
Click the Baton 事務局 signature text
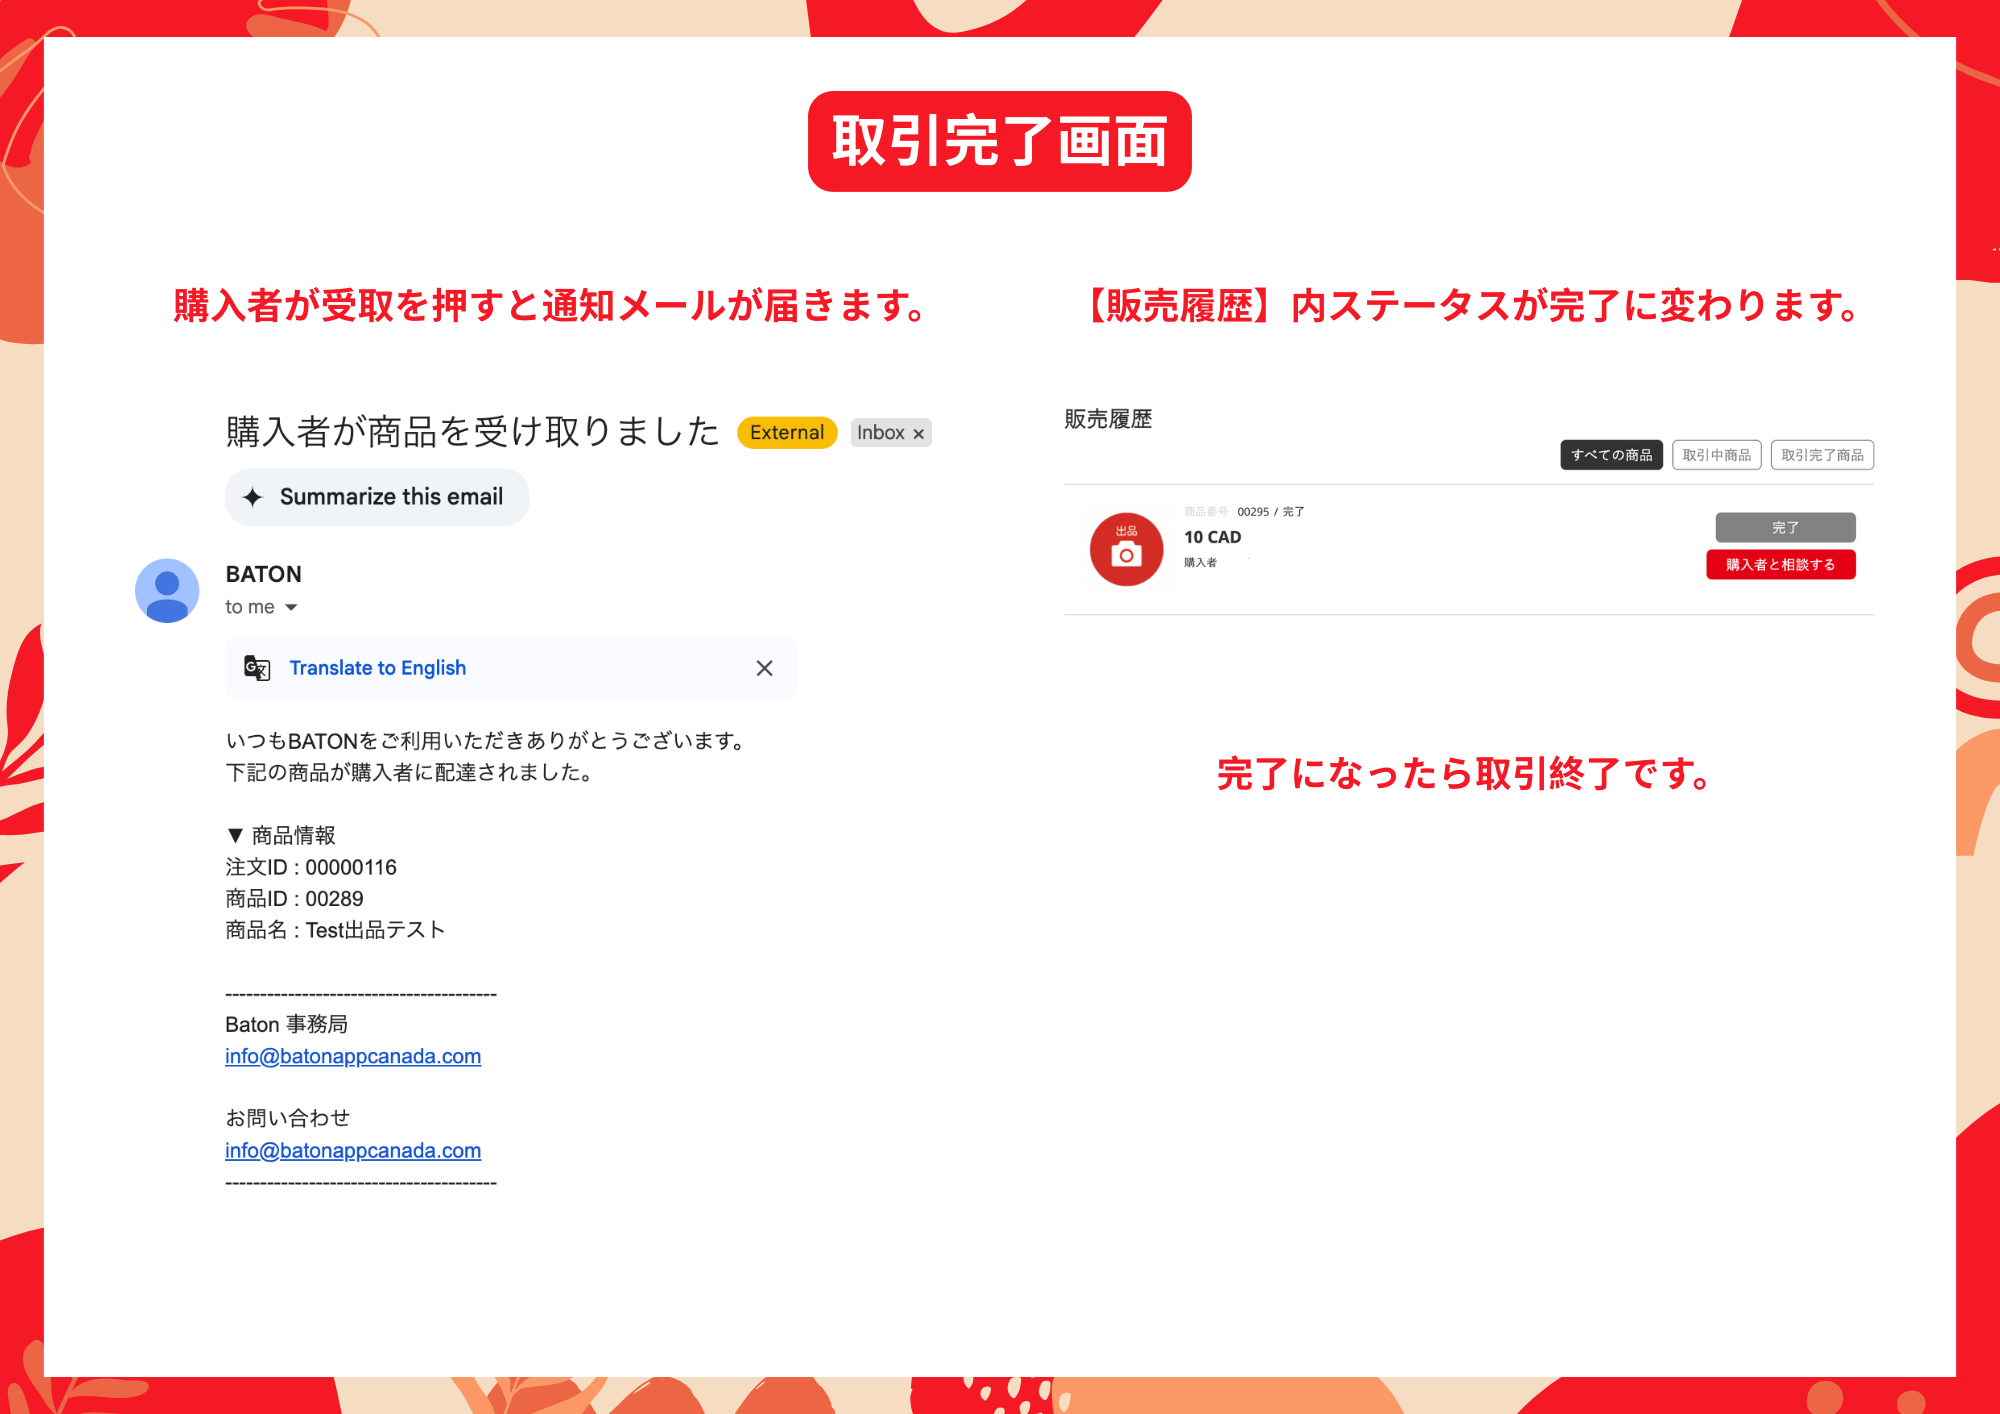coord(286,1024)
